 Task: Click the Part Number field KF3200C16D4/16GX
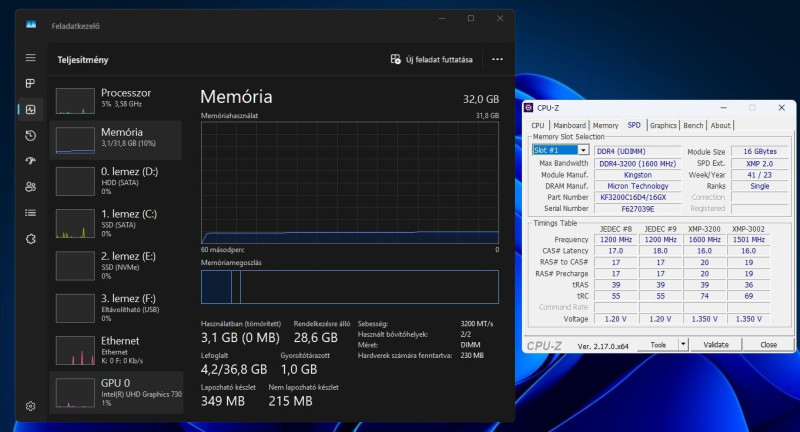tap(637, 197)
